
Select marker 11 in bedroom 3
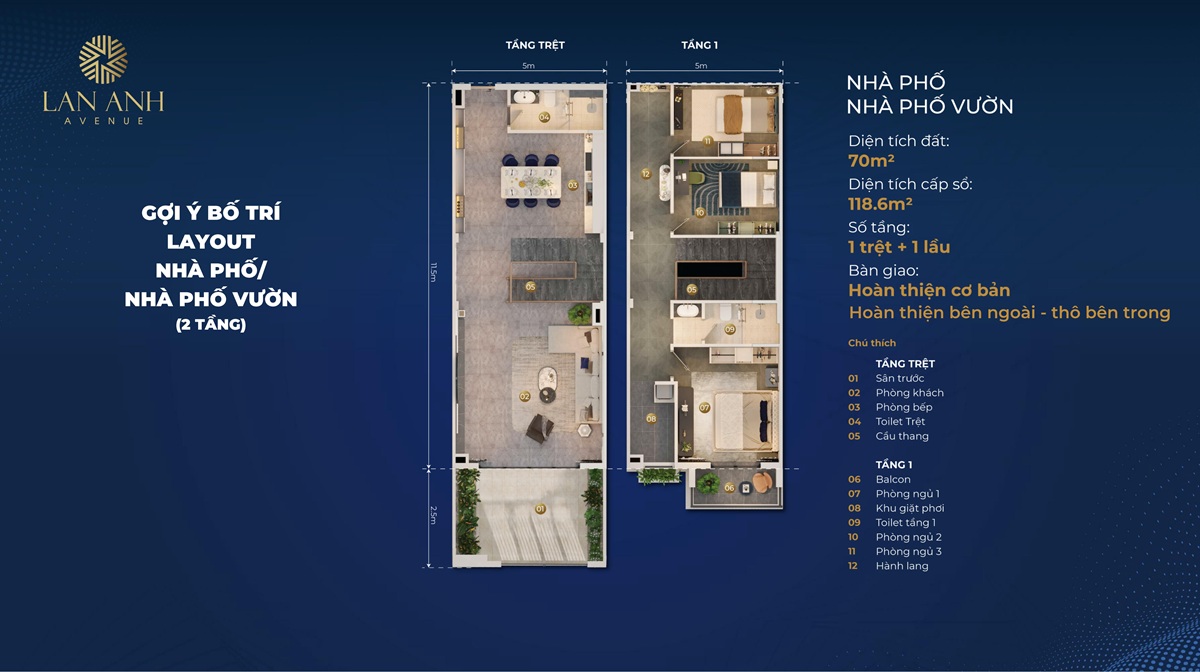[x=707, y=141]
